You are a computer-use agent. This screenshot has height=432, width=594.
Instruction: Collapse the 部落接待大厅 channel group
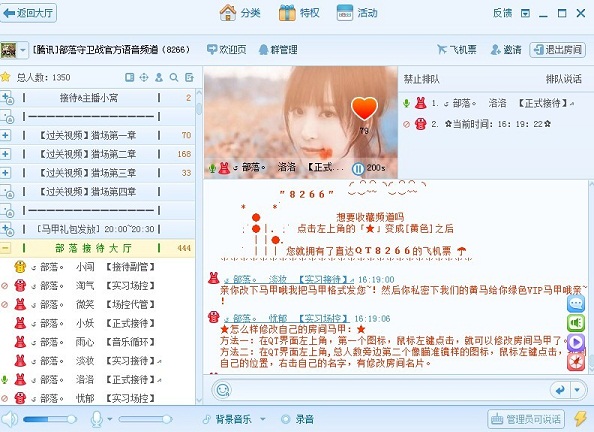[x=5, y=248]
